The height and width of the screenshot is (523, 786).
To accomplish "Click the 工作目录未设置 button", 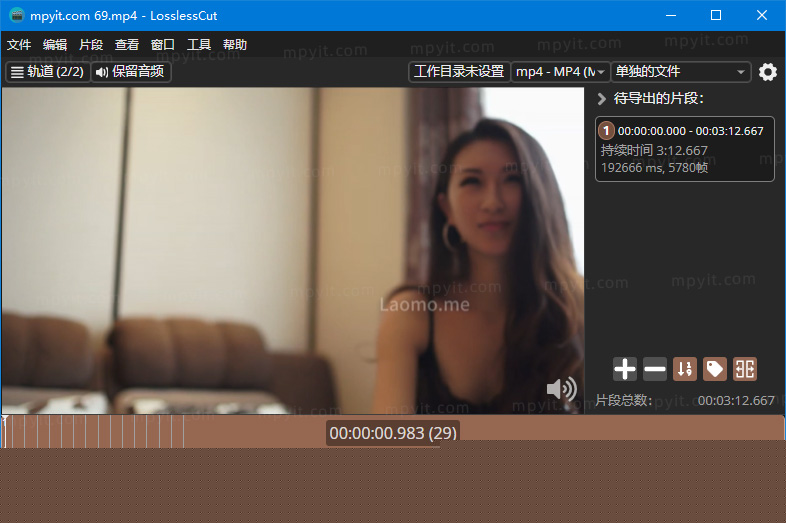I will pyautogui.click(x=459, y=72).
